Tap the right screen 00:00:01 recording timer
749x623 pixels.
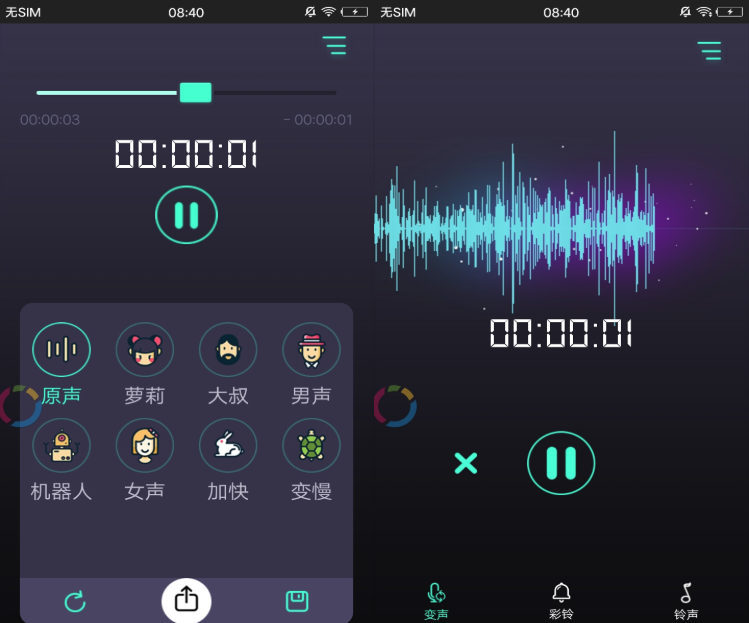click(x=561, y=333)
